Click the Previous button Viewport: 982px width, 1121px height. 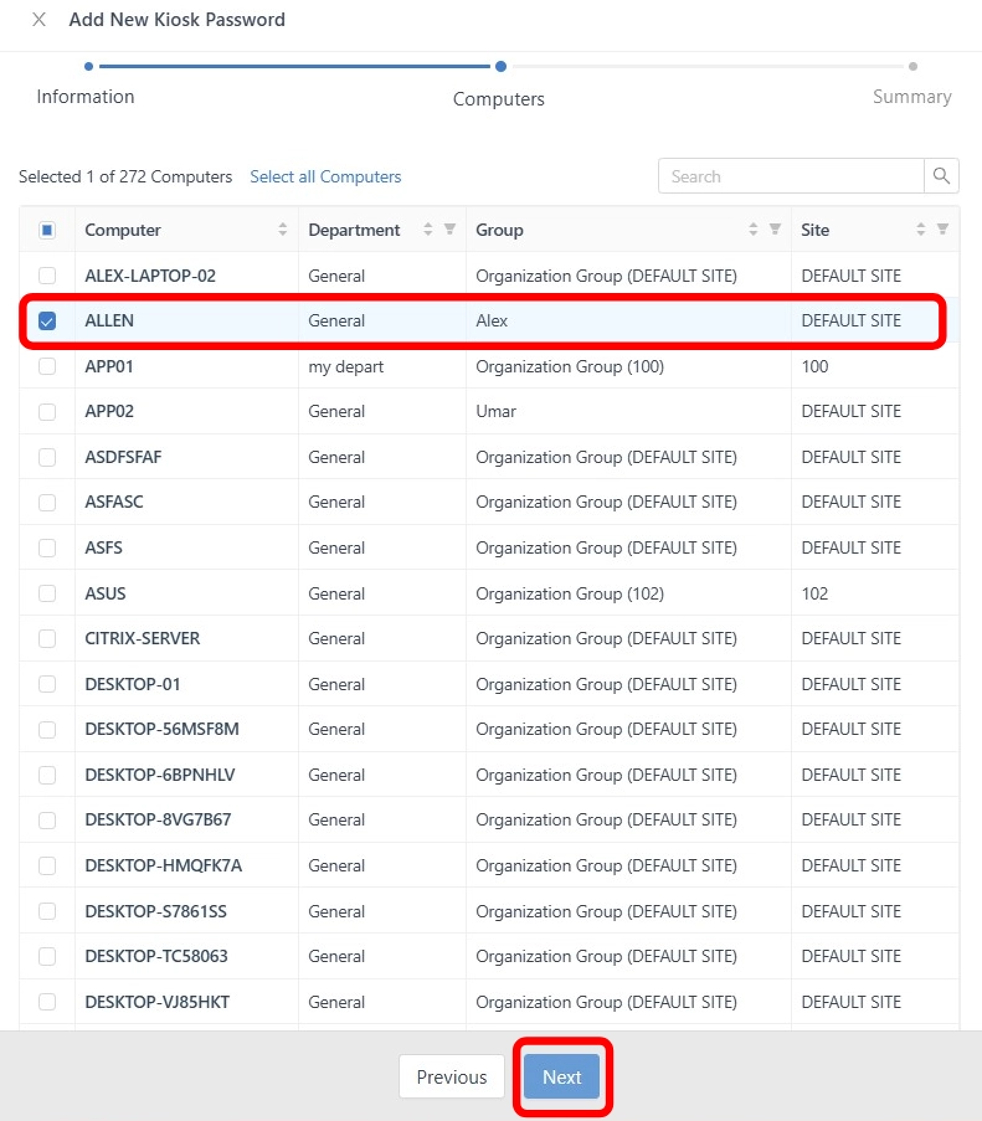(452, 1077)
